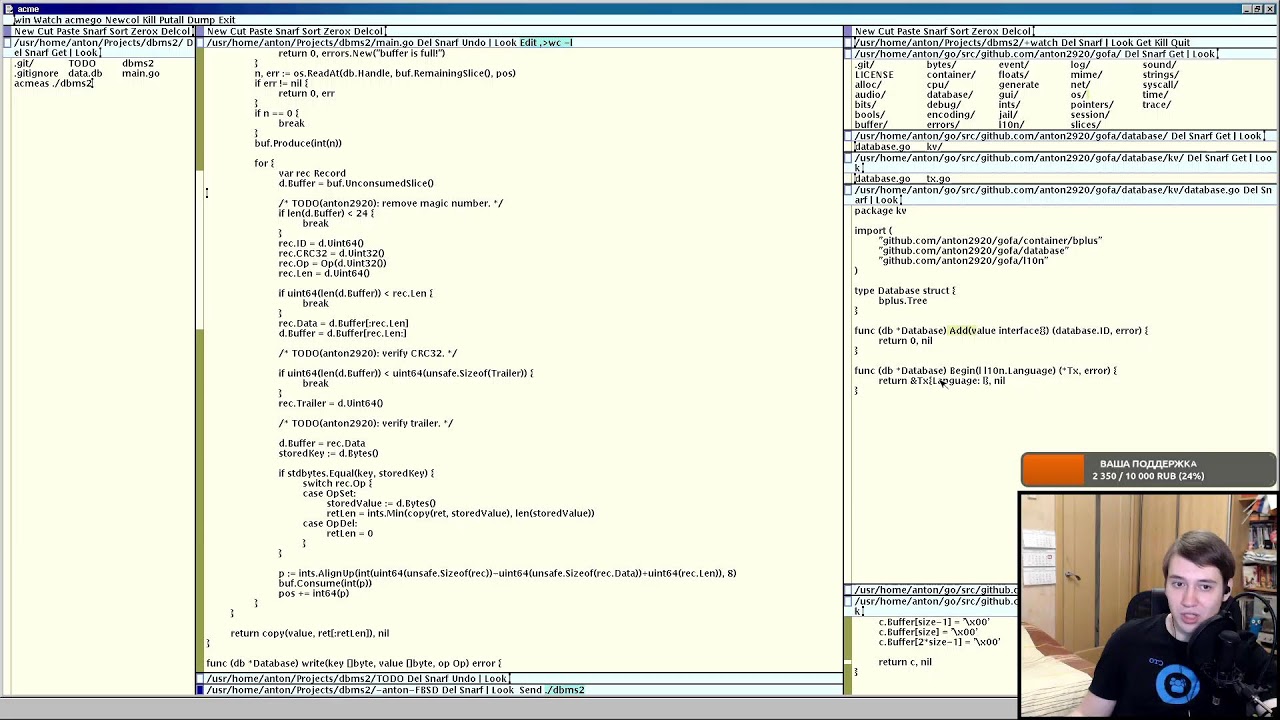Click the gofa/database/ directory window's handle box
Image resolution: width=1280 pixels, height=720 pixels.
[848, 136]
